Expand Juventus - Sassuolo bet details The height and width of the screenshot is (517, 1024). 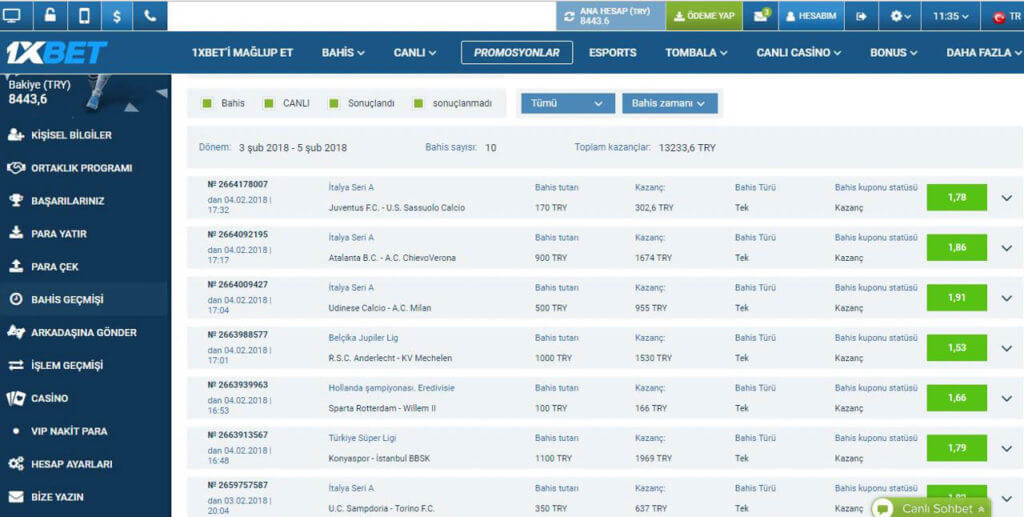1006,197
